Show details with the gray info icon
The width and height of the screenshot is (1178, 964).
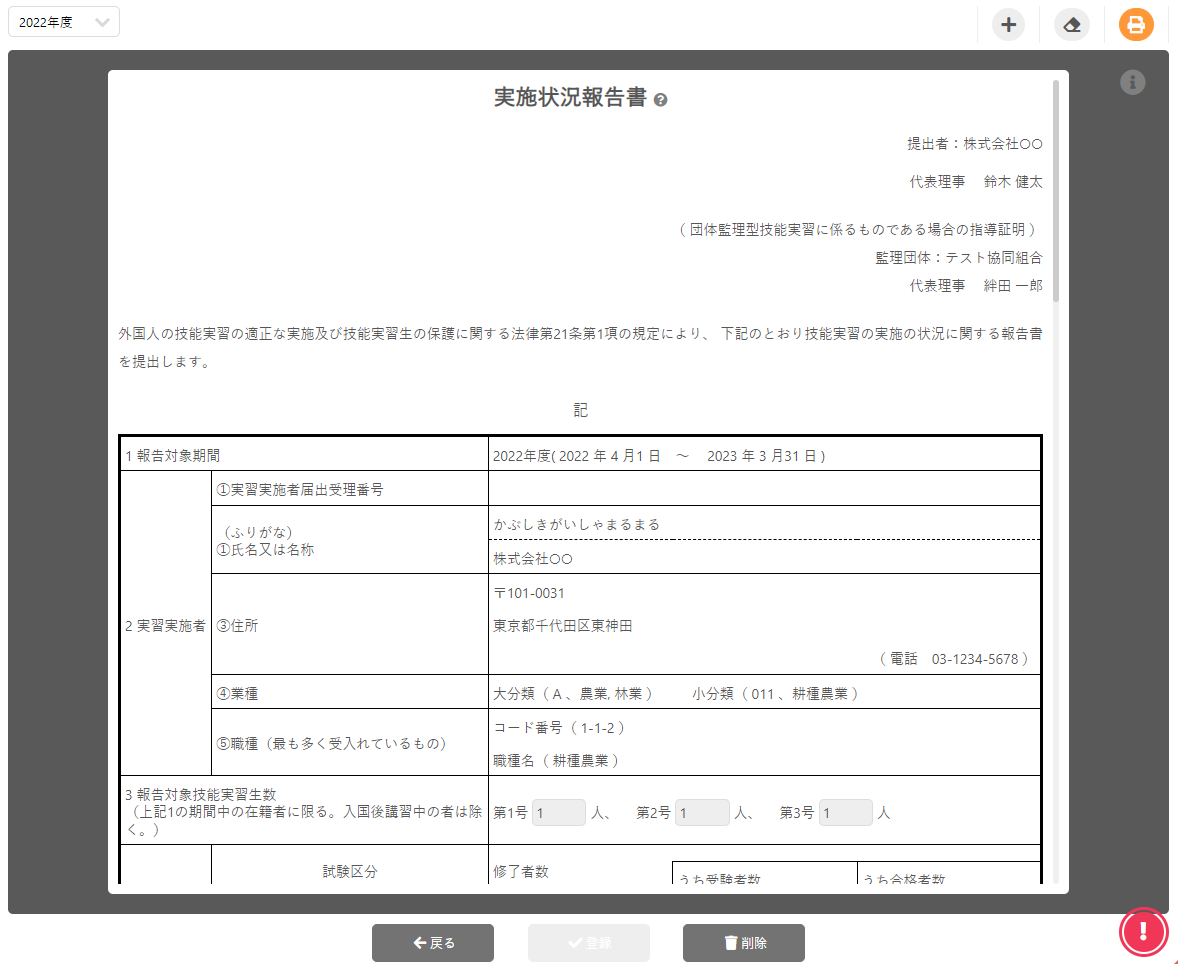point(1132,82)
